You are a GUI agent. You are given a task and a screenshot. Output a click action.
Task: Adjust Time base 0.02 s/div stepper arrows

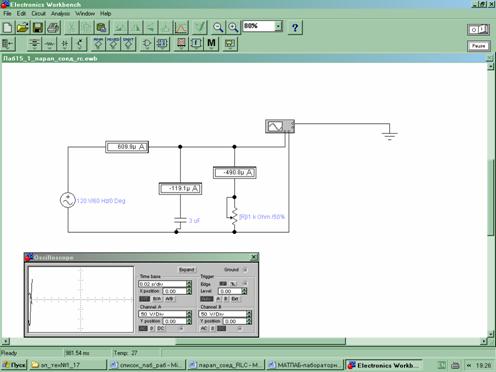189,284
